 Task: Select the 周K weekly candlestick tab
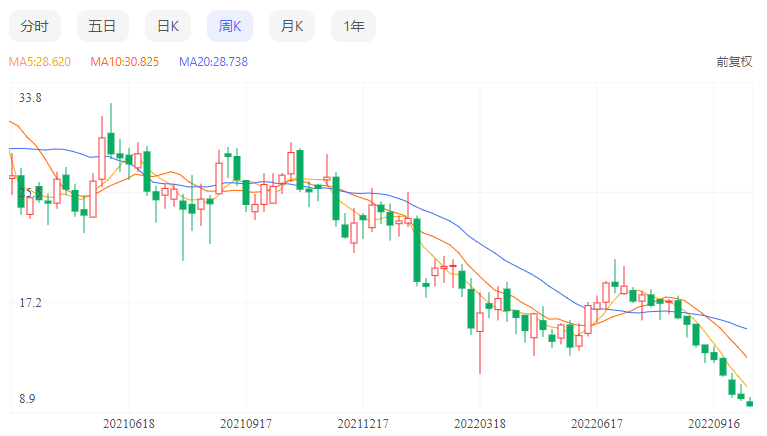pos(230,26)
